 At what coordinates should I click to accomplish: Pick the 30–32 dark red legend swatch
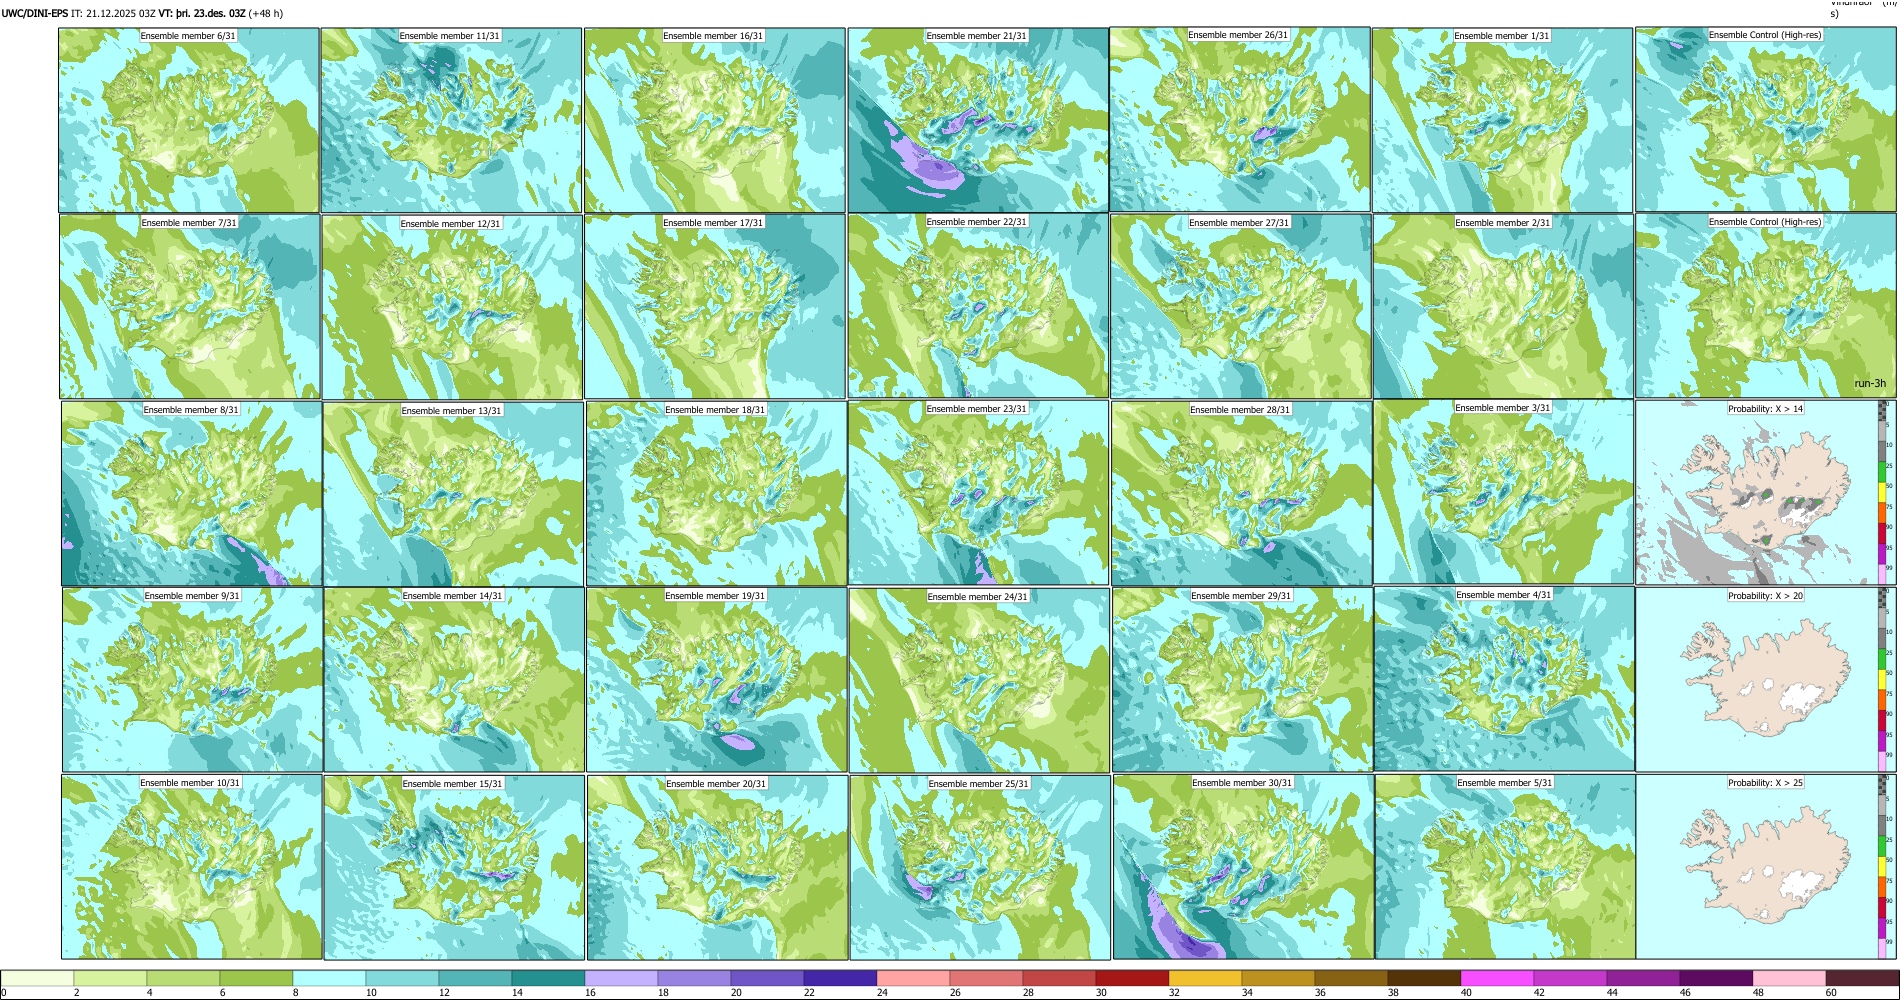pyautogui.click(x=1132, y=978)
